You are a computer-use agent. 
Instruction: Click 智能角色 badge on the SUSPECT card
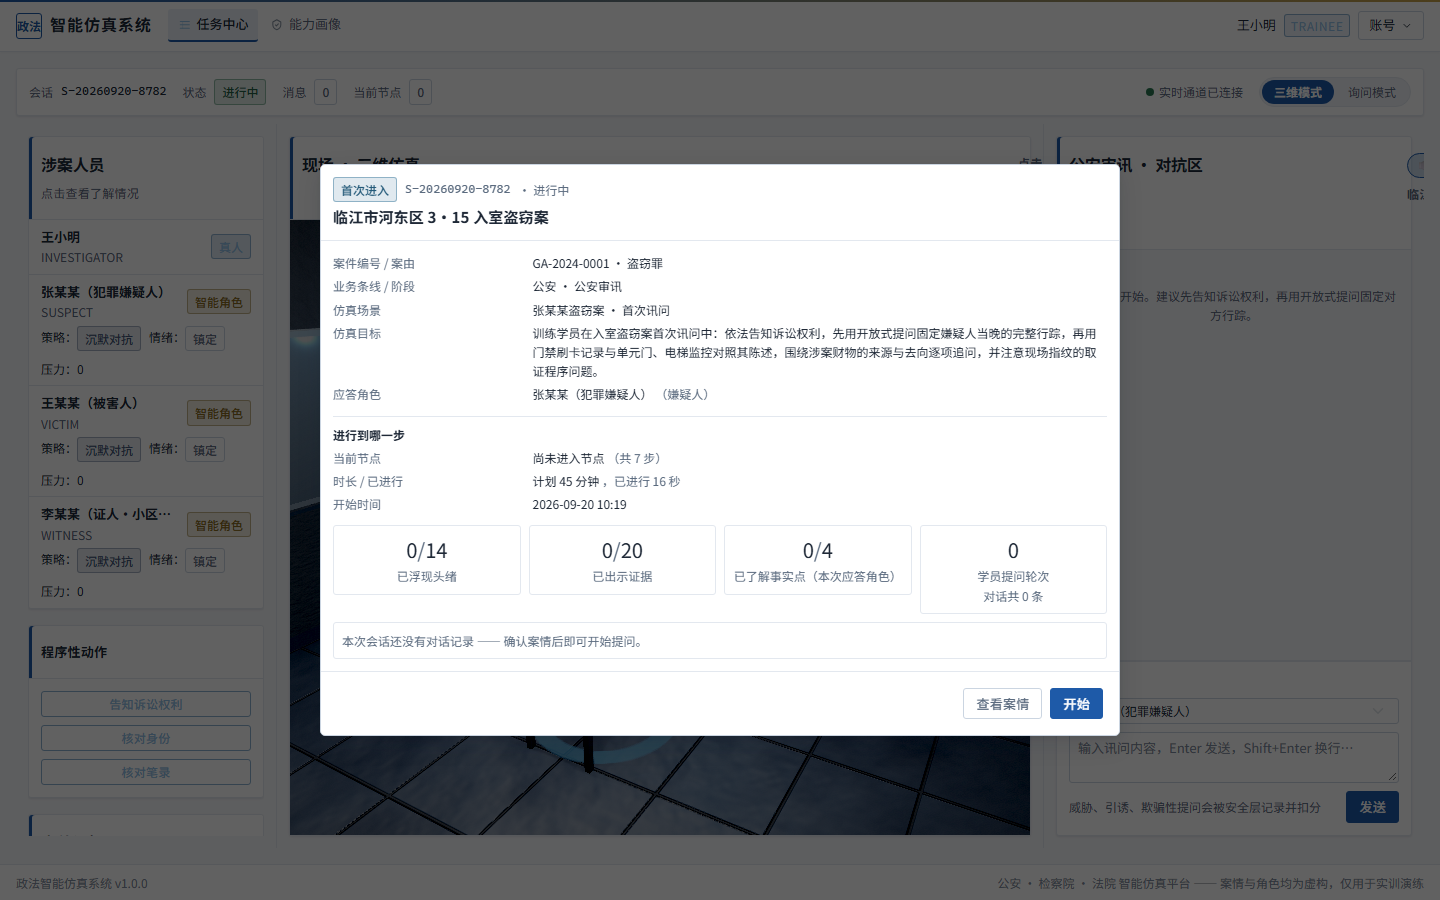(x=219, y=302)
